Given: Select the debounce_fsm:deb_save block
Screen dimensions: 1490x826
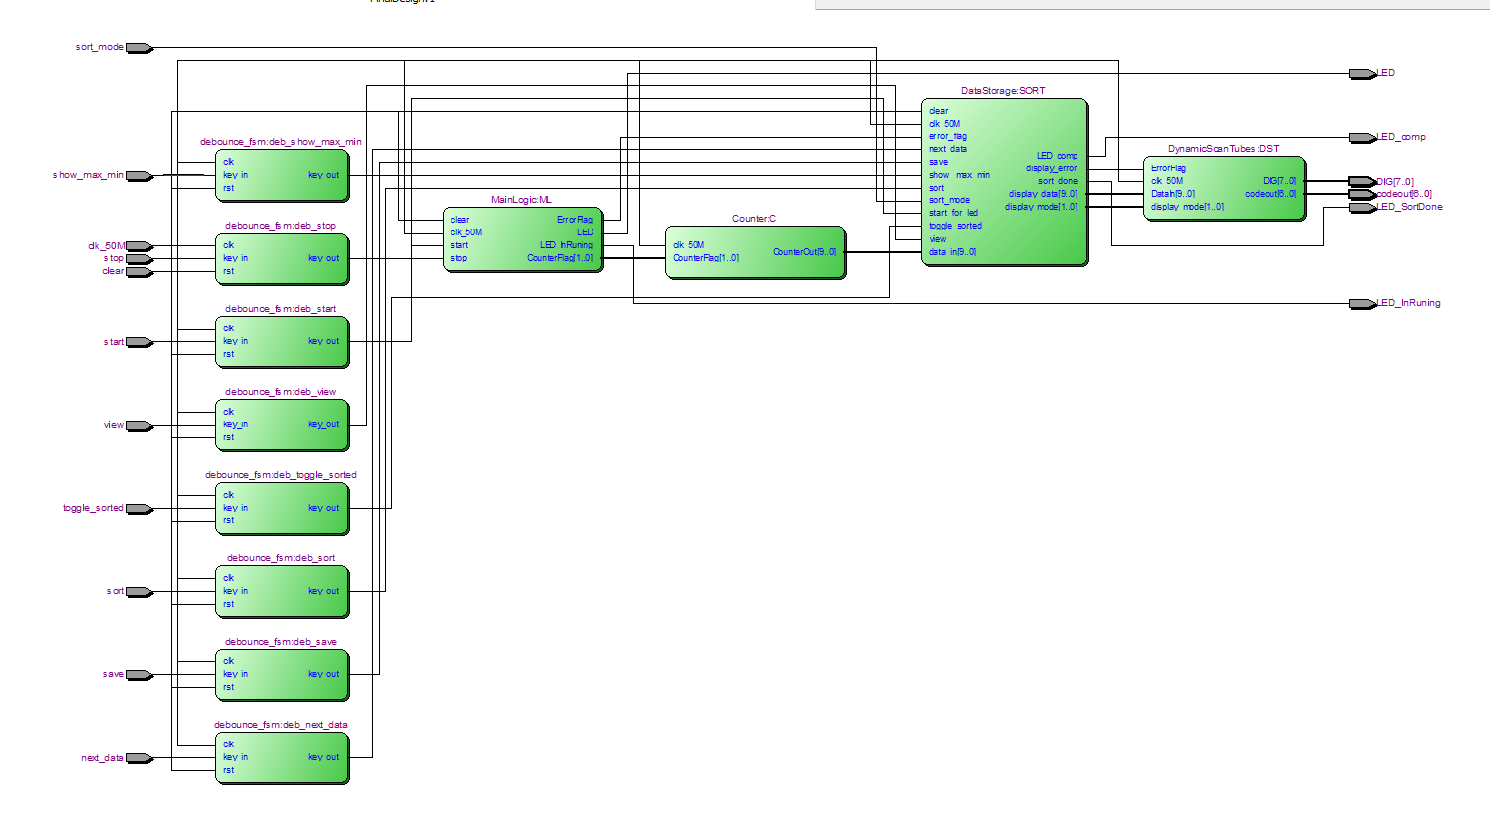Looking at the screenshot, I should click(282, 674).
